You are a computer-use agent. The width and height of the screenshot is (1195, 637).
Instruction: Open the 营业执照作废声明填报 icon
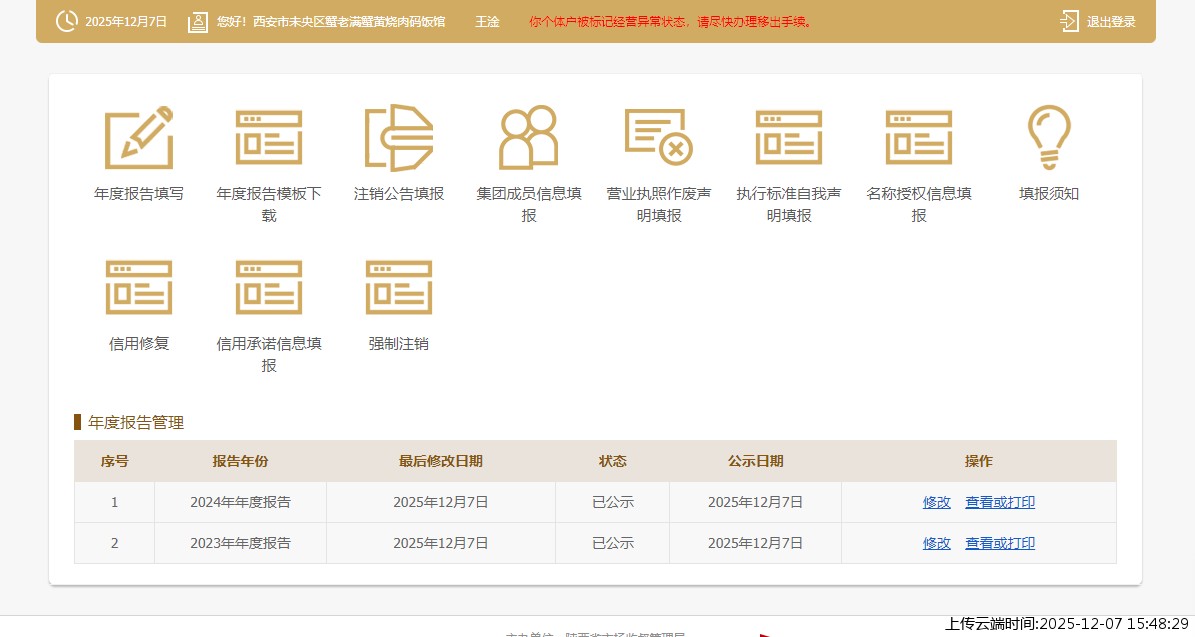click(659, 137)
